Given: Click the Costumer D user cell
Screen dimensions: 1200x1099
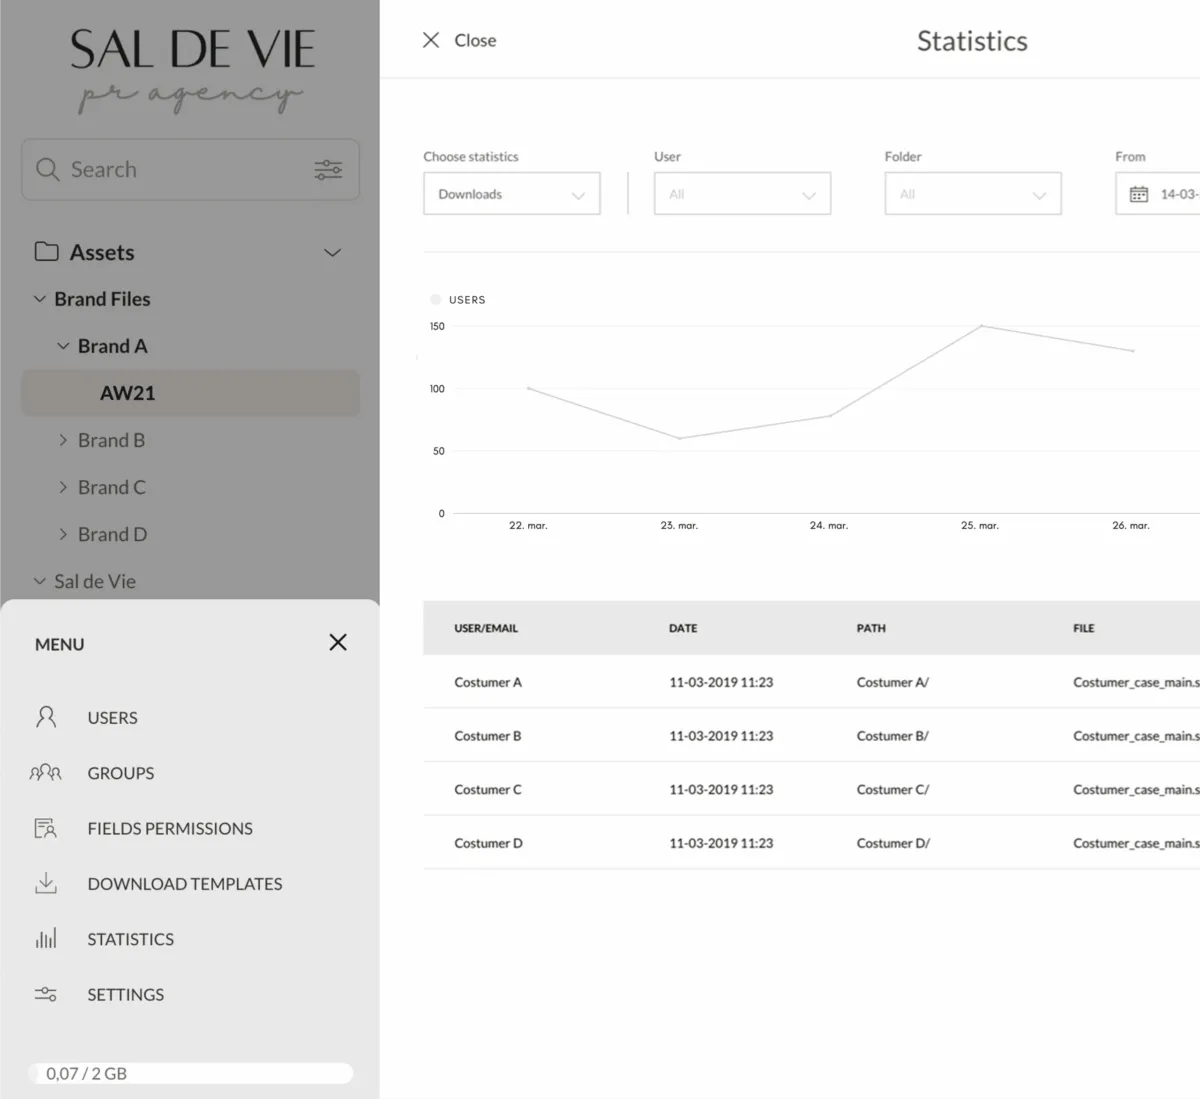Looking at the screenshot, I should [489, 843].
